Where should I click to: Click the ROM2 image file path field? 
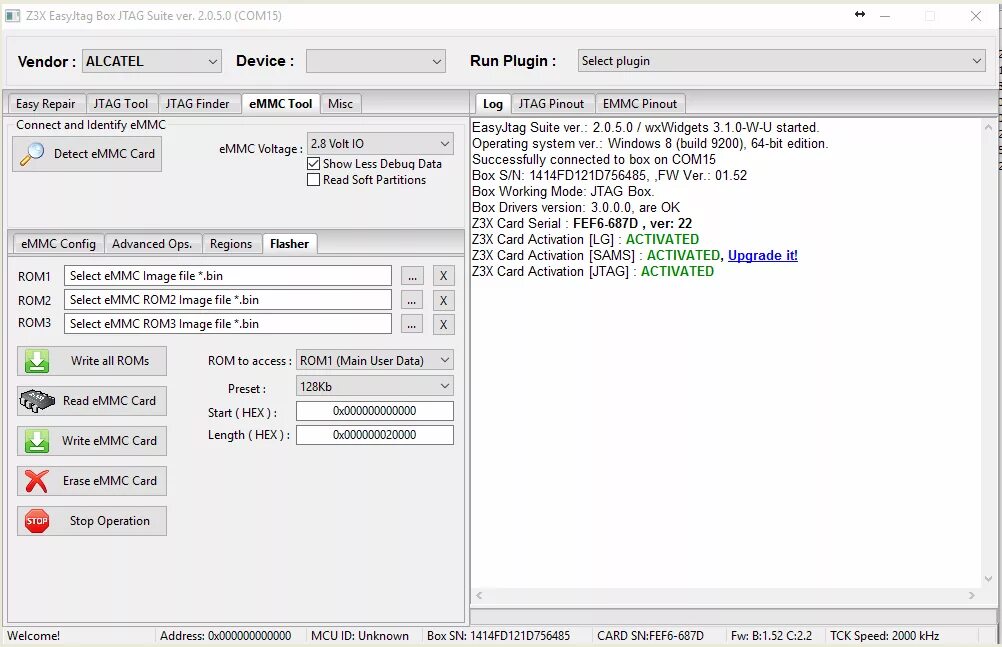[227, 300]
